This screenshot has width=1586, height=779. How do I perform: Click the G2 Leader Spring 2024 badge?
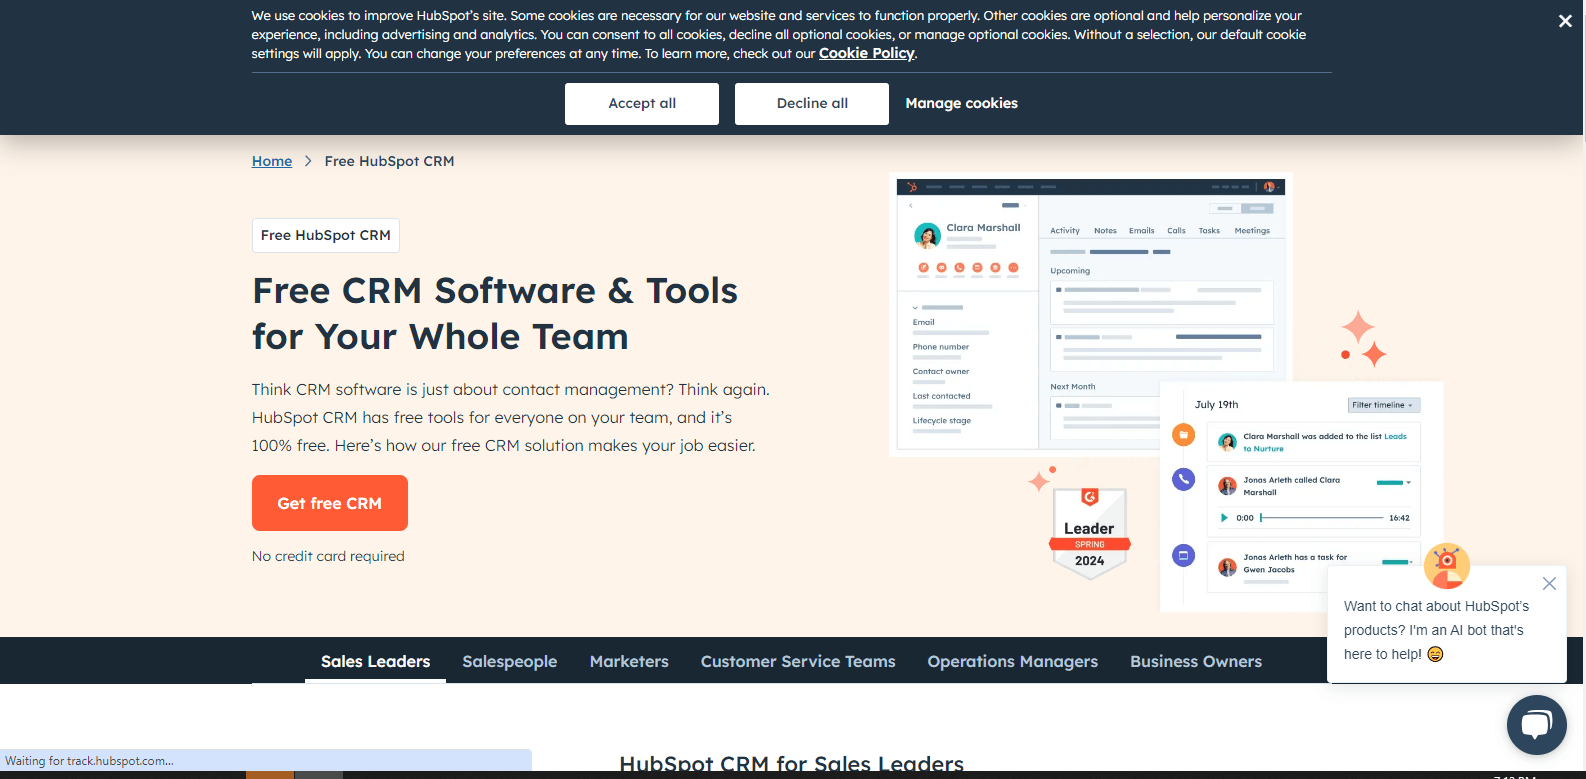pos(1089,532)
